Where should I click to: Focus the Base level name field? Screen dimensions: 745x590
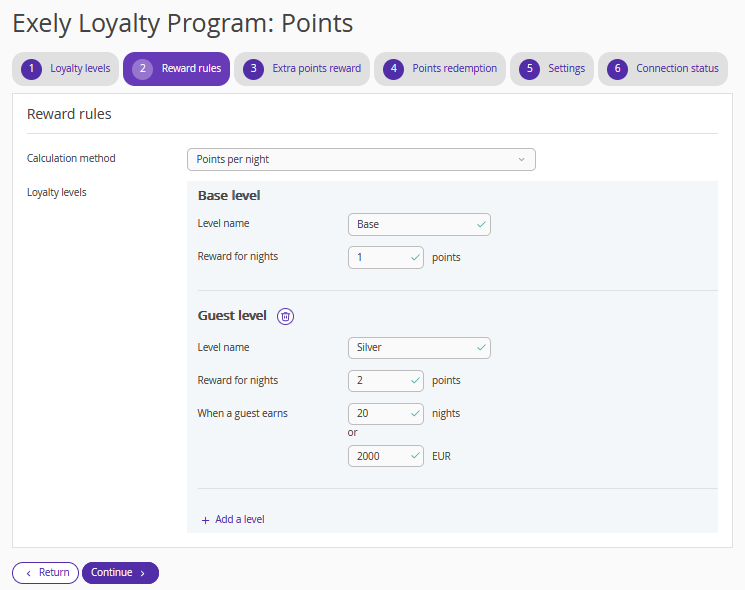(419, 224)
